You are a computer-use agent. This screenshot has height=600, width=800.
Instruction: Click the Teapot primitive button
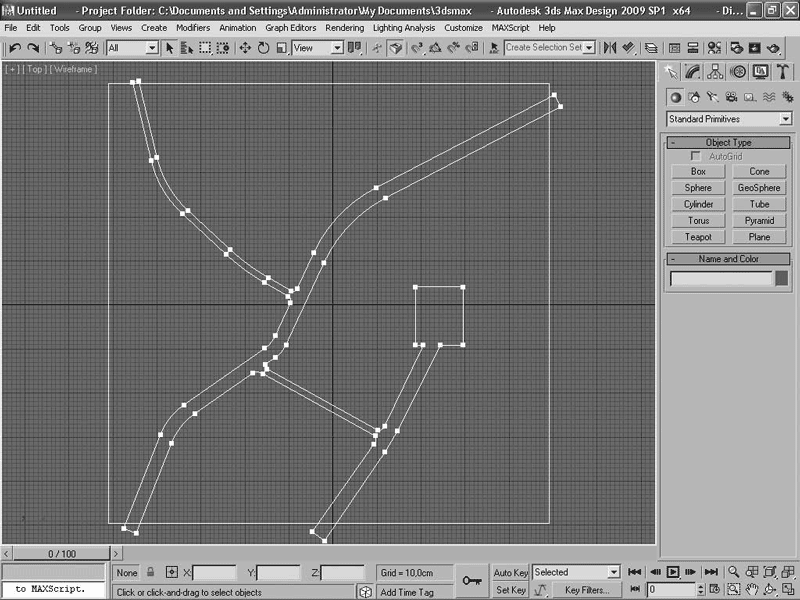click(x=698, y=237)
